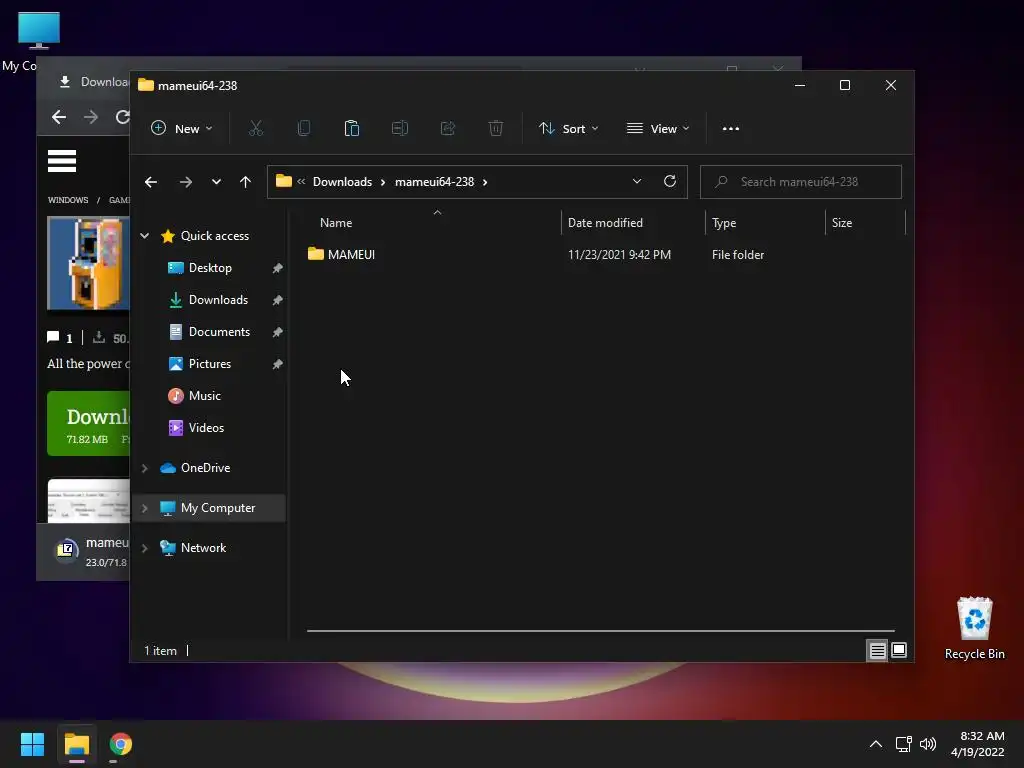Image resolution: width=1024 pixels, height=768 pixels.
Task: Select Downloads in the navigation pane
Action: [218, 300]
